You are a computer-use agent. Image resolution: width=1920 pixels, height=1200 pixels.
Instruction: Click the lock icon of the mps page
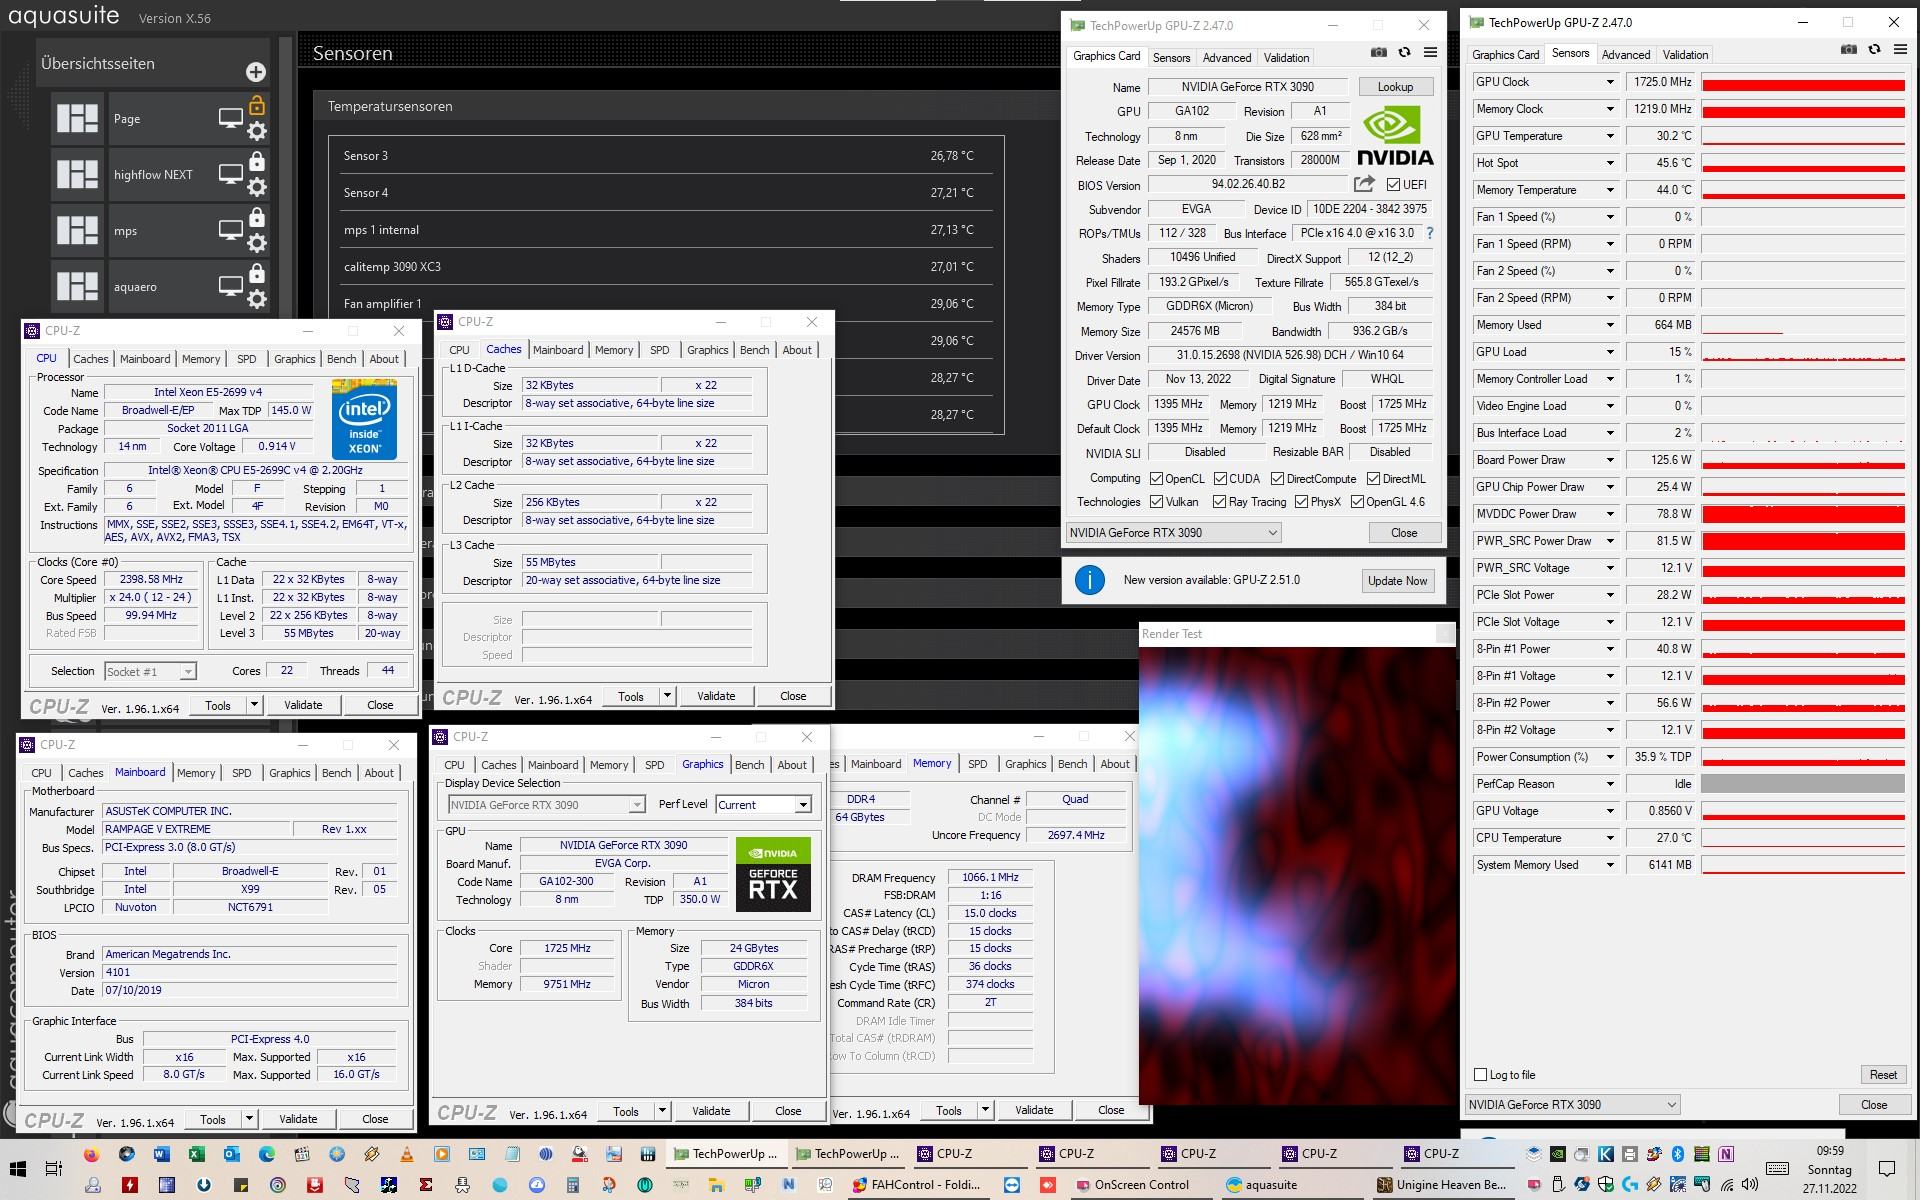(x=257, y=217)
